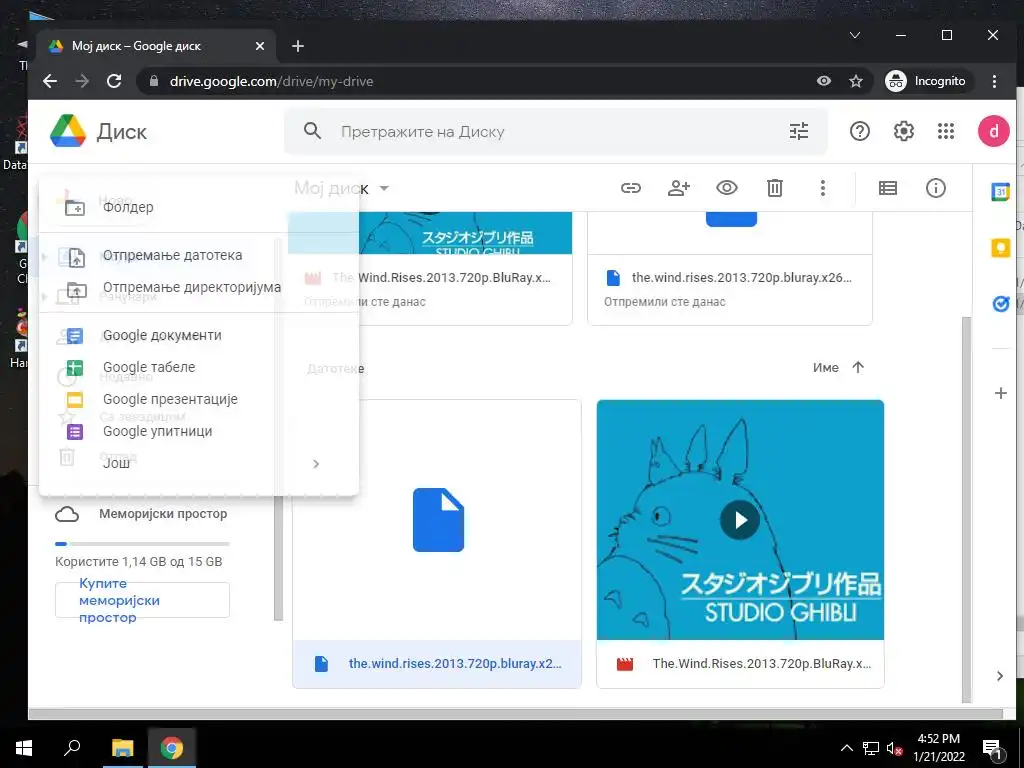
Task: Close the Мој диск tab
Action: pyautogui.click(x=259, y=46)
